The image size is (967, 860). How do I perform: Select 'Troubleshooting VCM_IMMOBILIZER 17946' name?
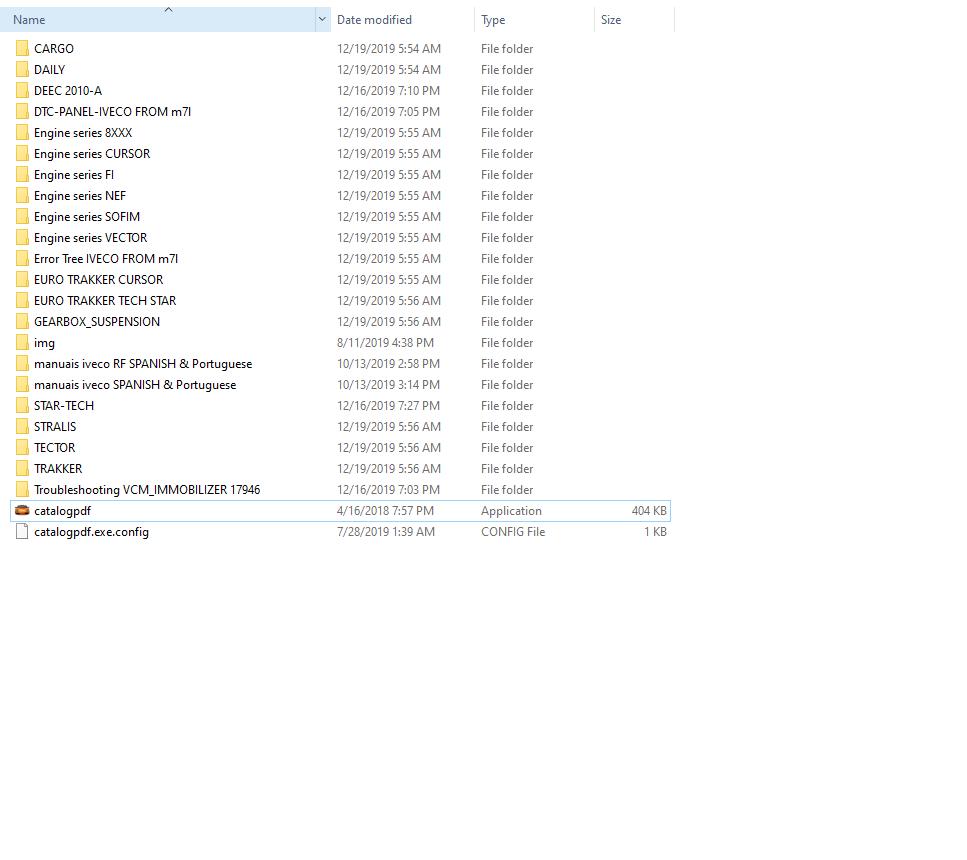(147, 489)
